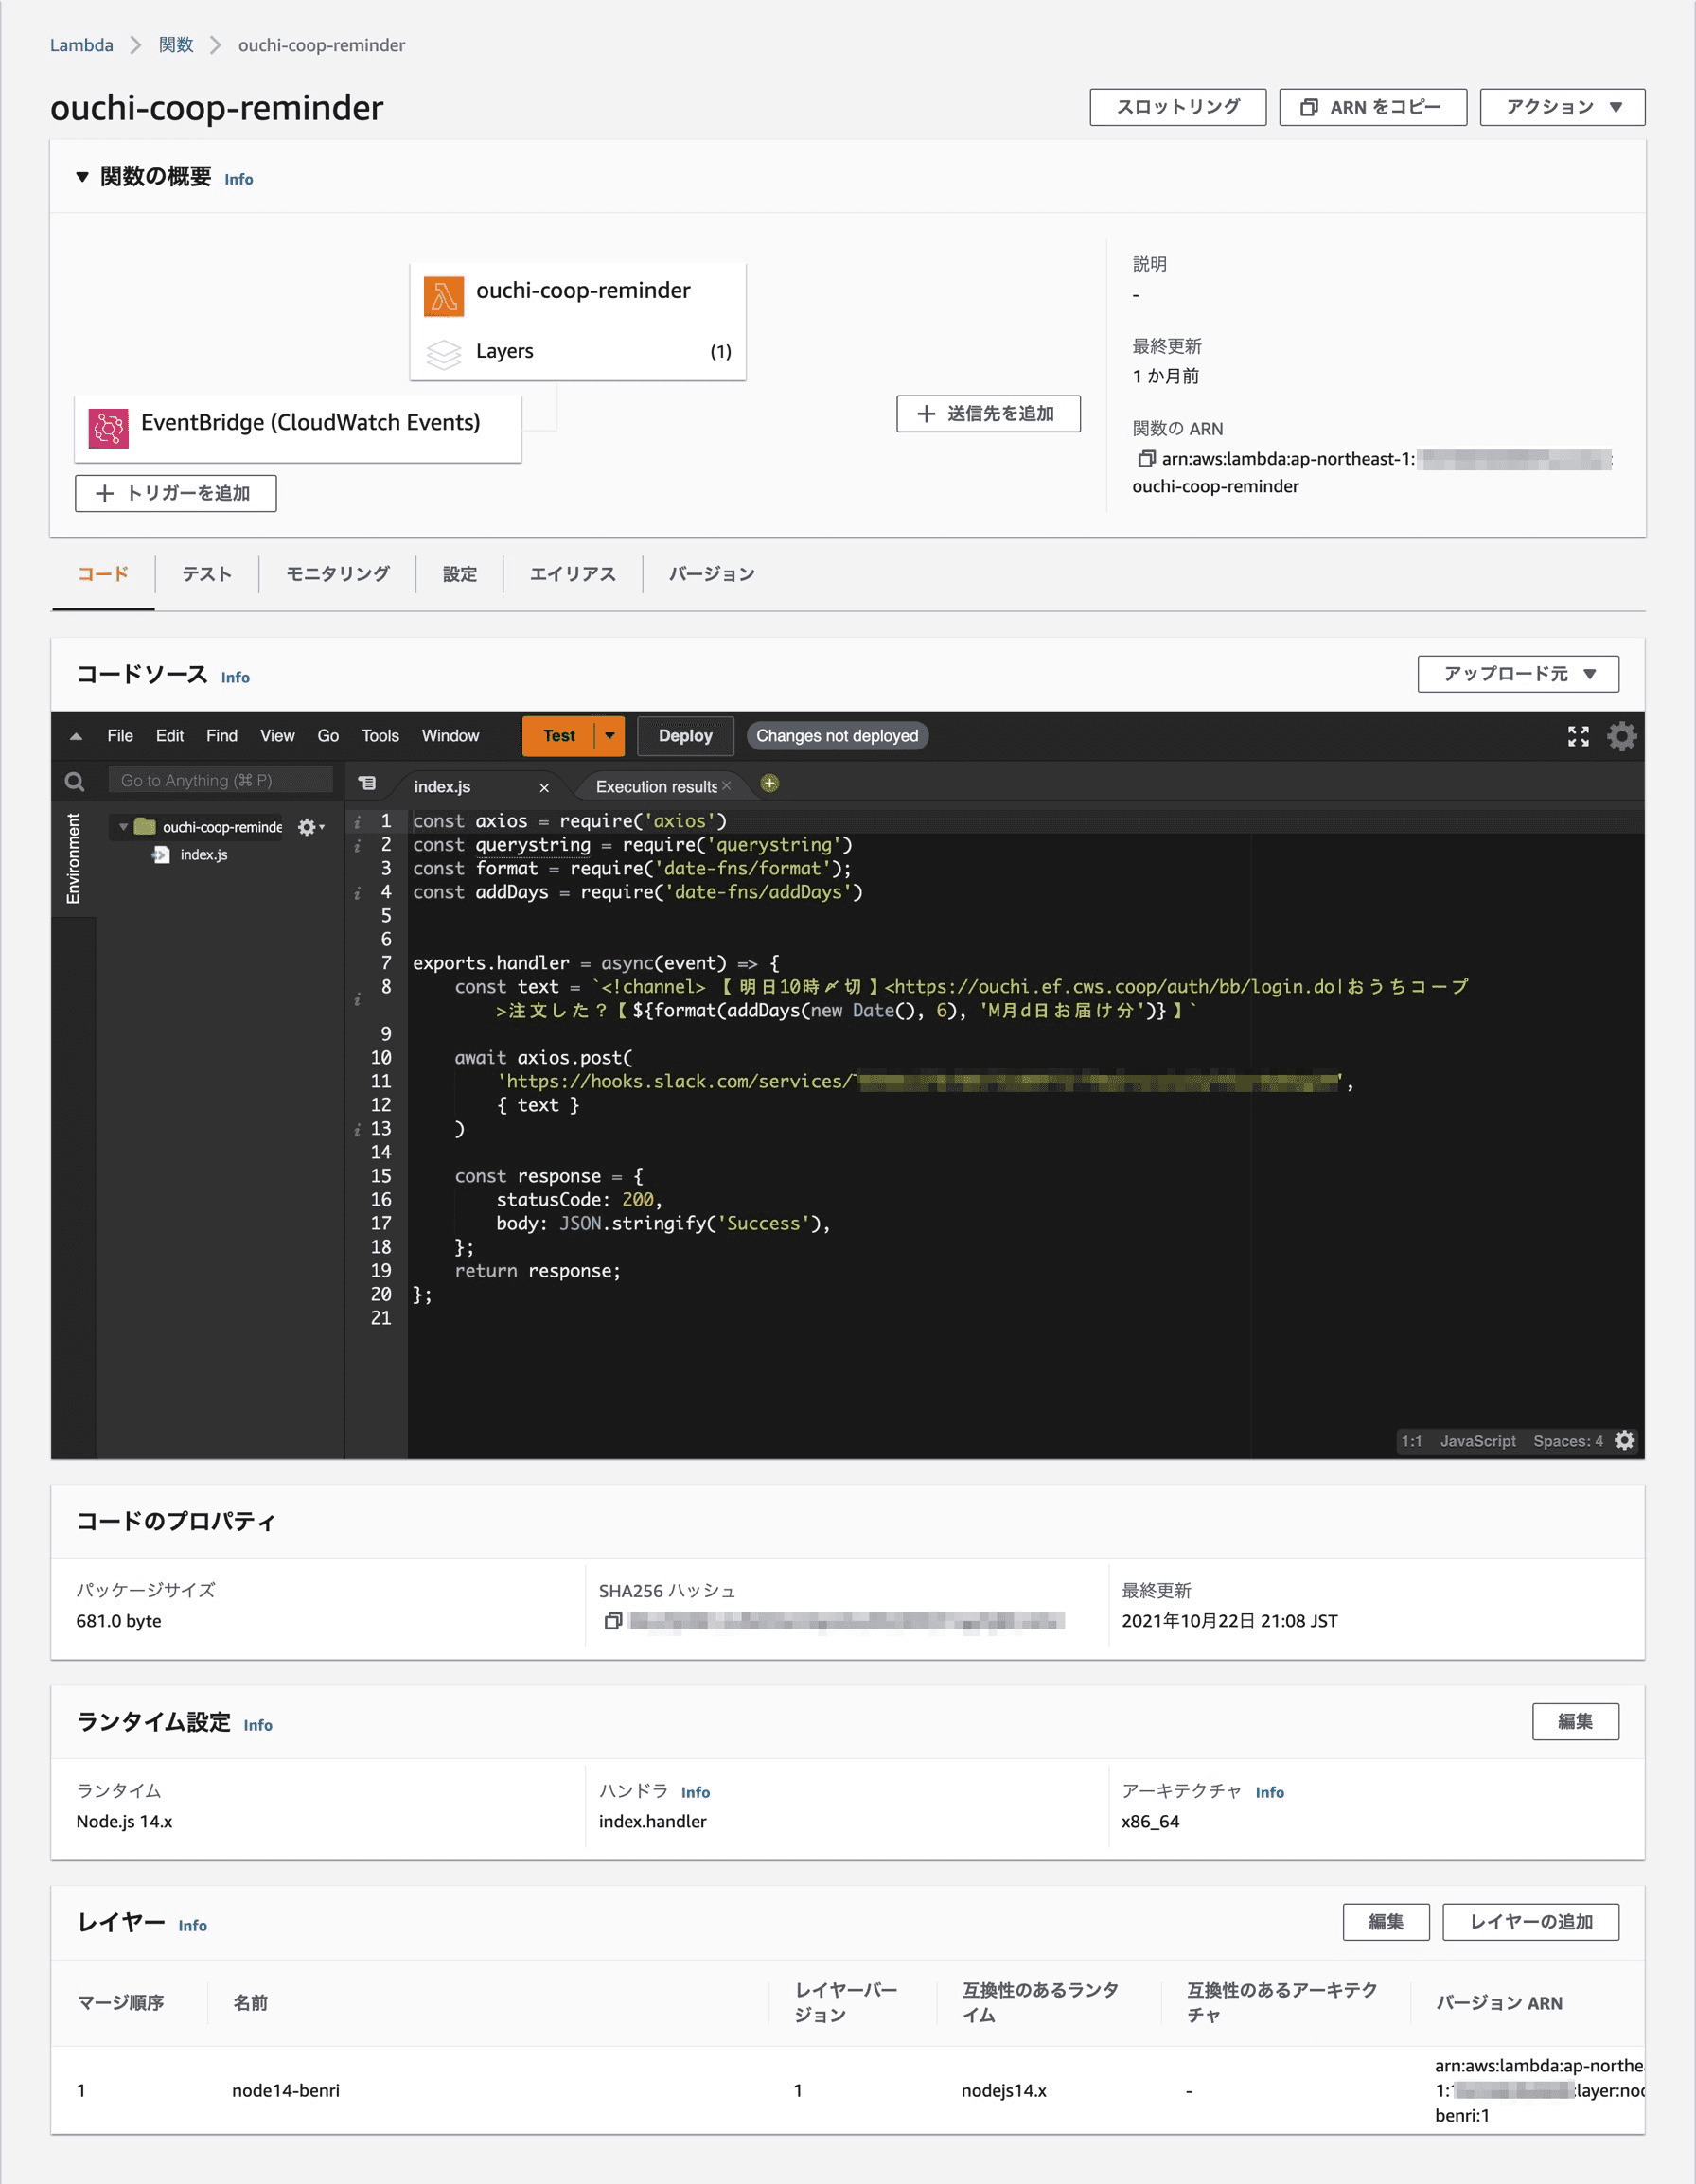Screen dimensions: 1696x2184
Task: Click 編集 in レイヤー section
Action: 1386,1922
